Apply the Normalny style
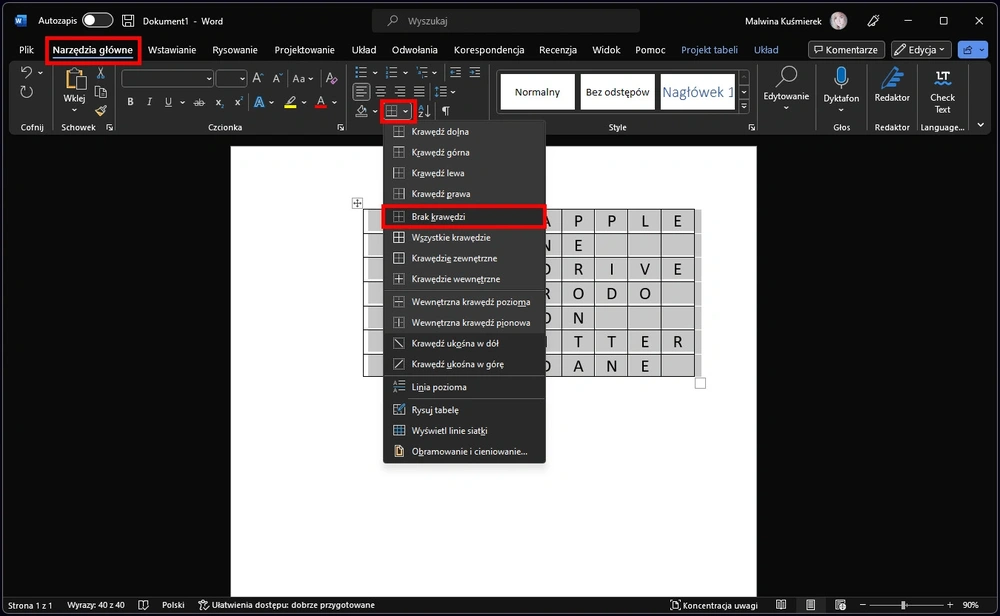 click(537, 92)
